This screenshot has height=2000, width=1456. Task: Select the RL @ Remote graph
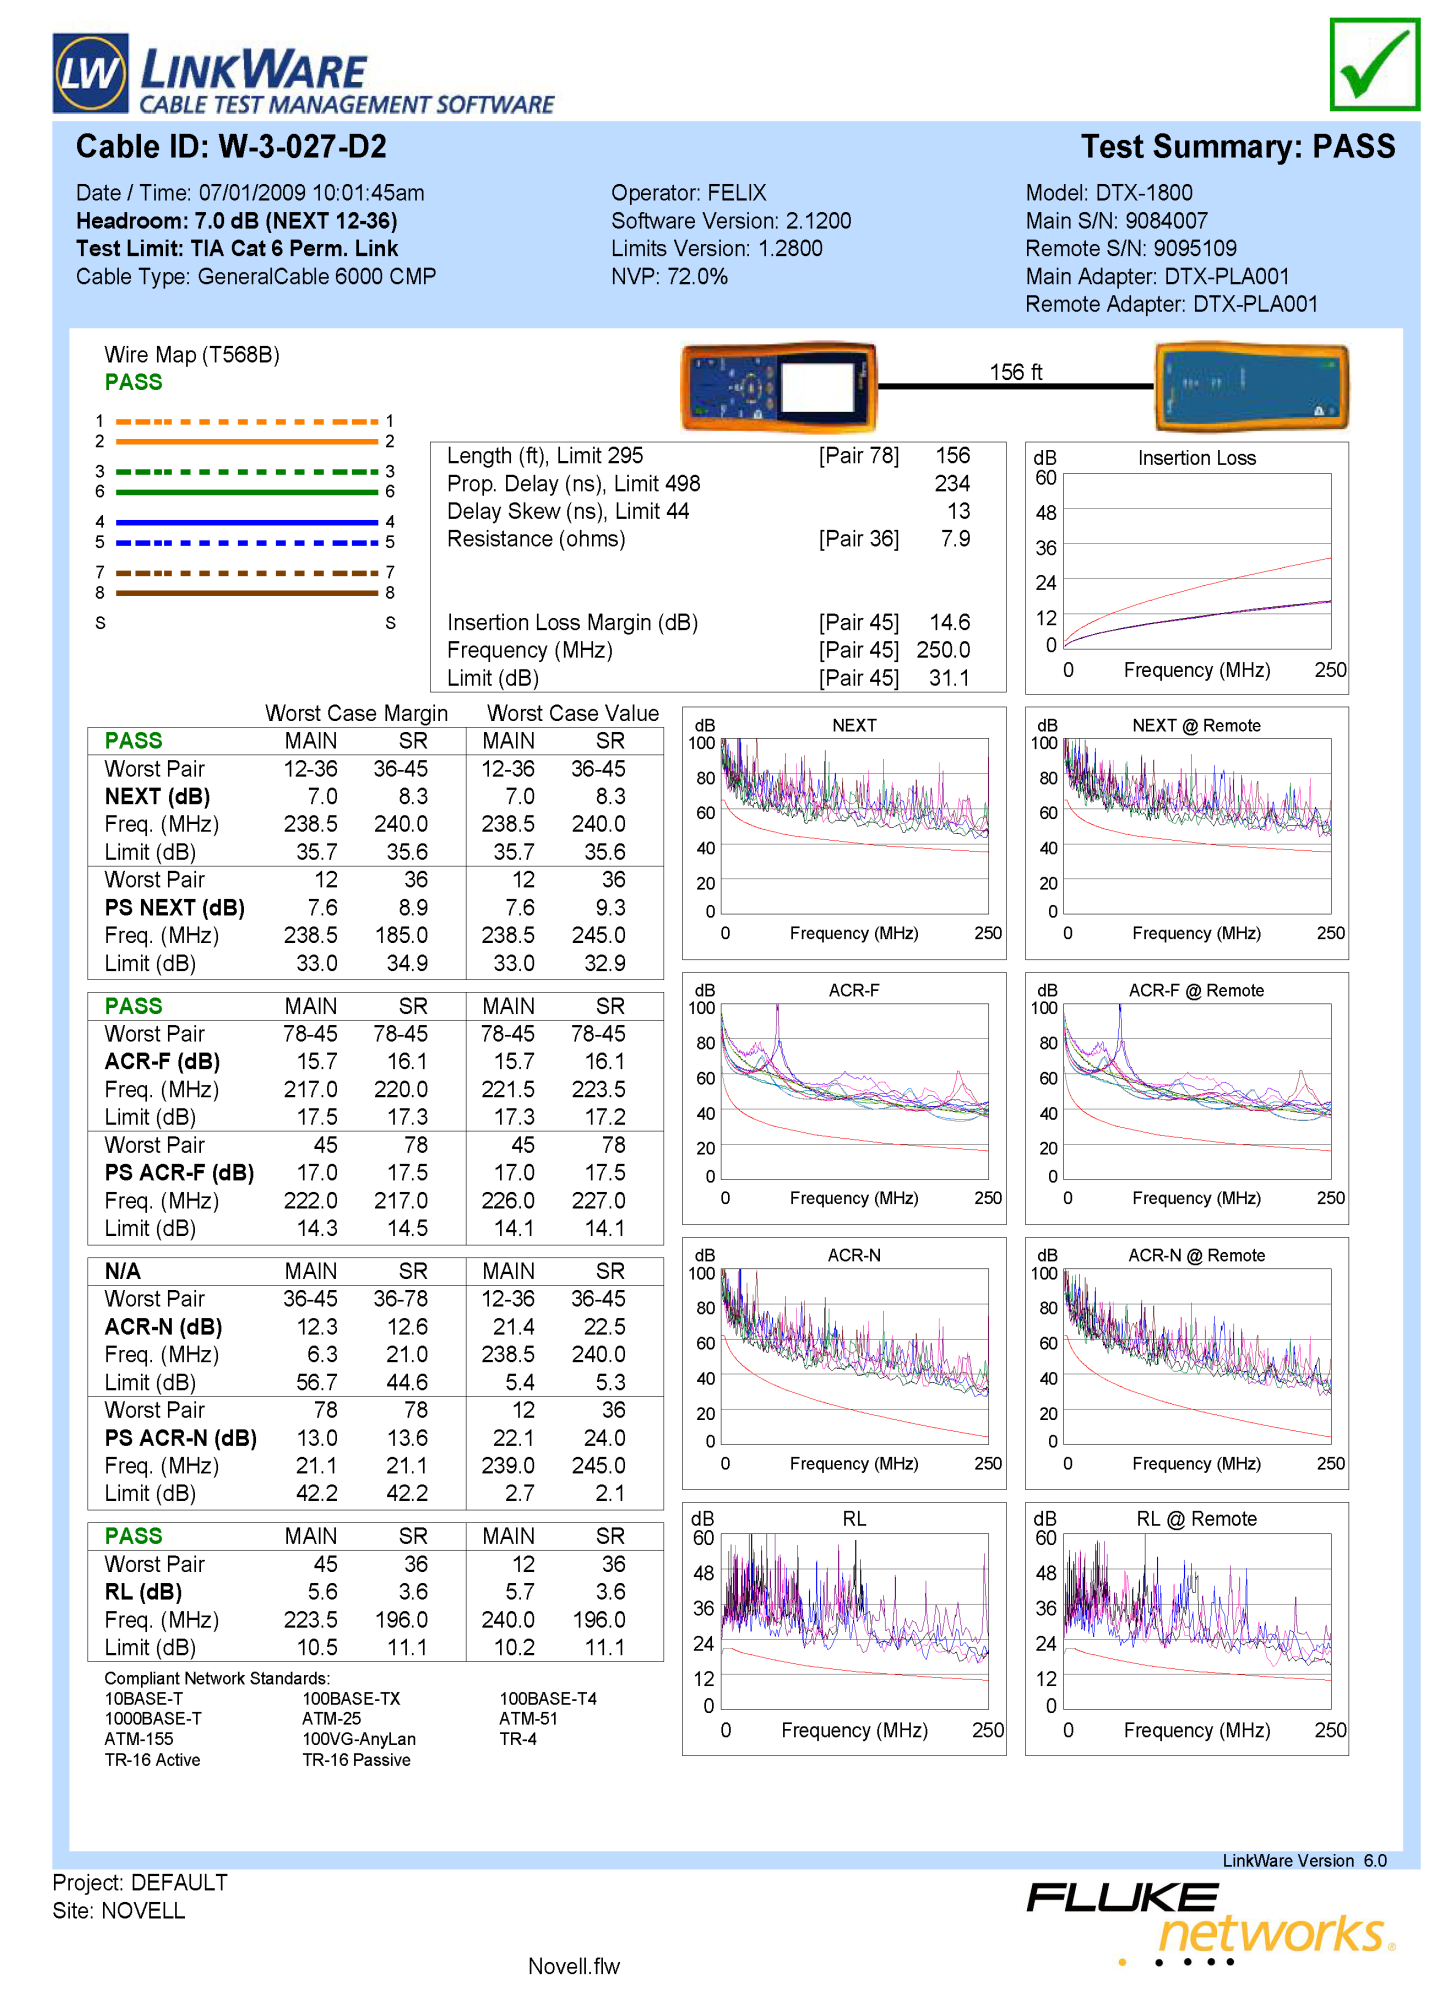tap(1187, 1628)
